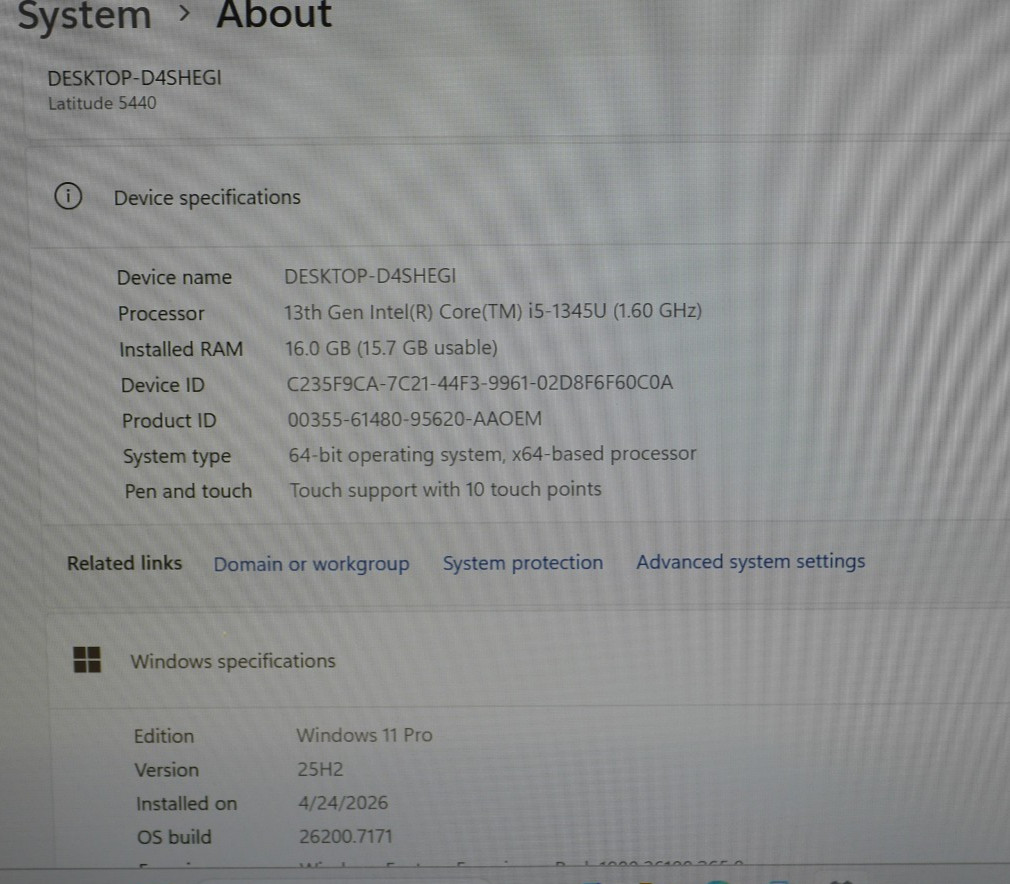
Task: Click the Windows logo icon beside Windows specifications
Action: (87, 660)
